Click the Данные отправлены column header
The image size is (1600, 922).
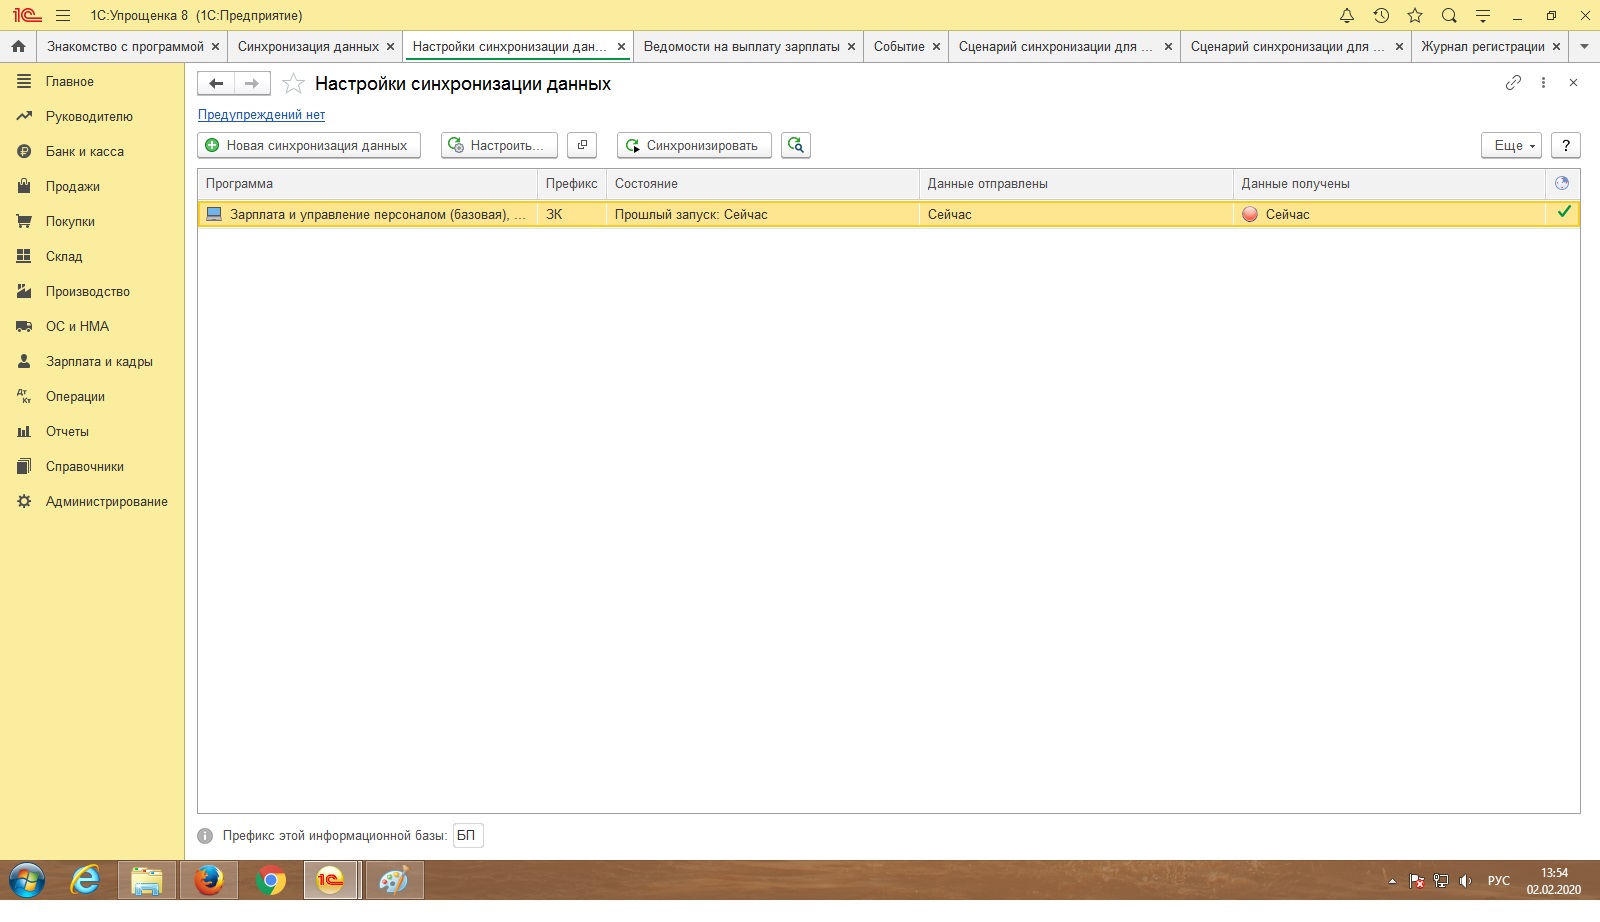tap(1076, 183)
